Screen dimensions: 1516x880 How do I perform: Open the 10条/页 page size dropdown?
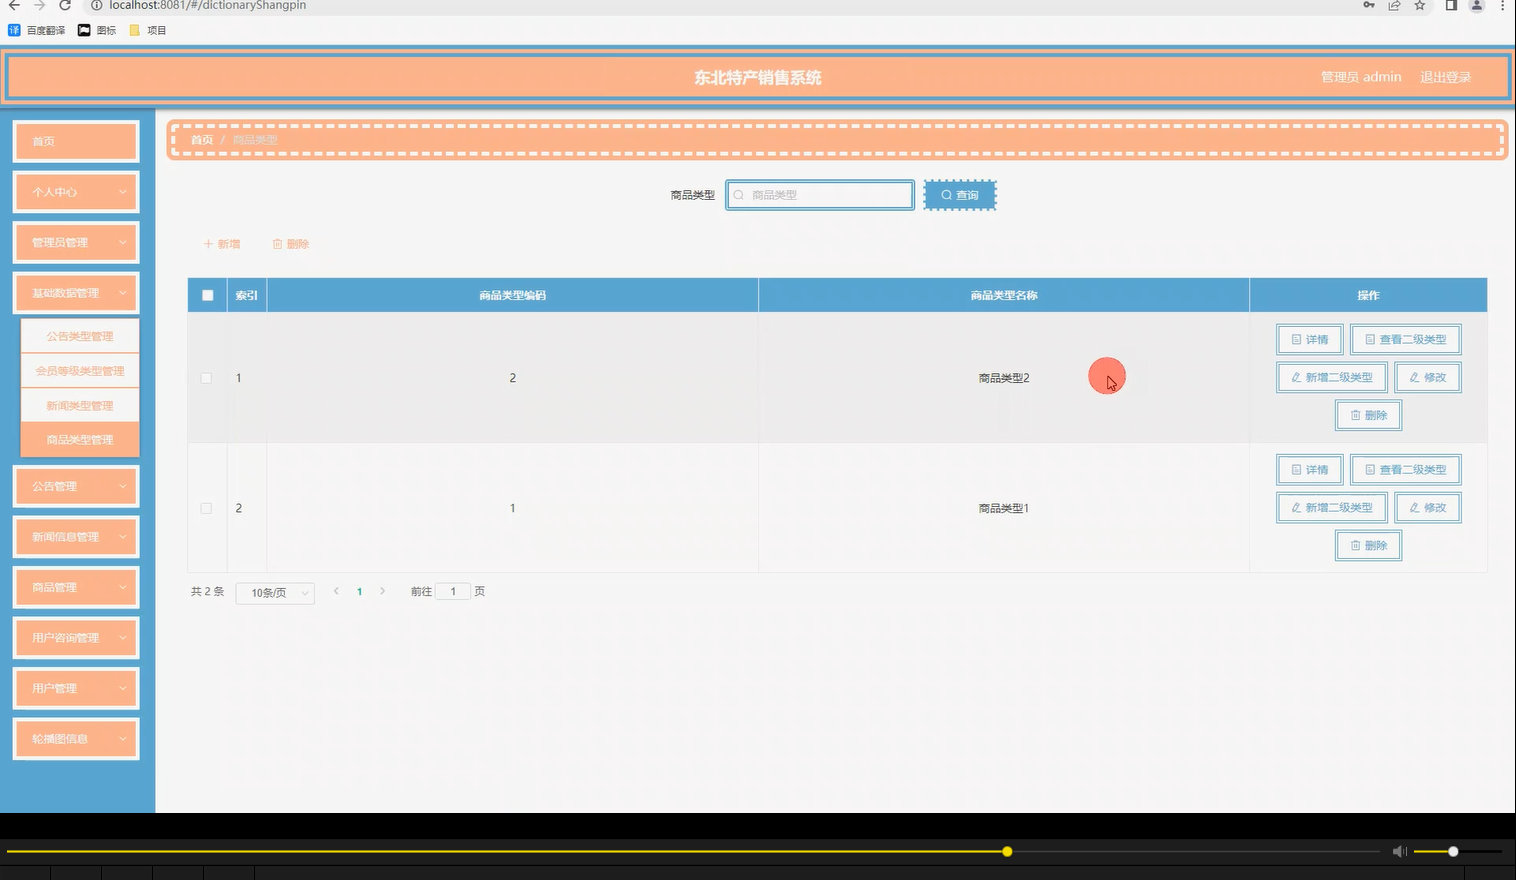275,593
